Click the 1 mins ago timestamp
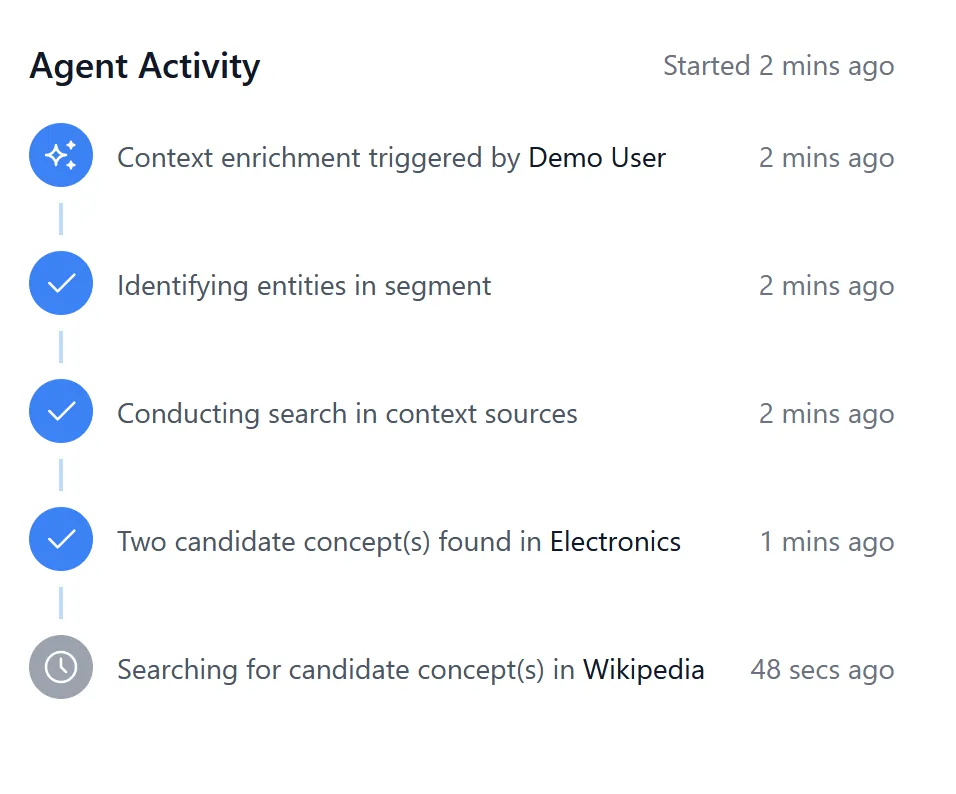 [826, 541]
